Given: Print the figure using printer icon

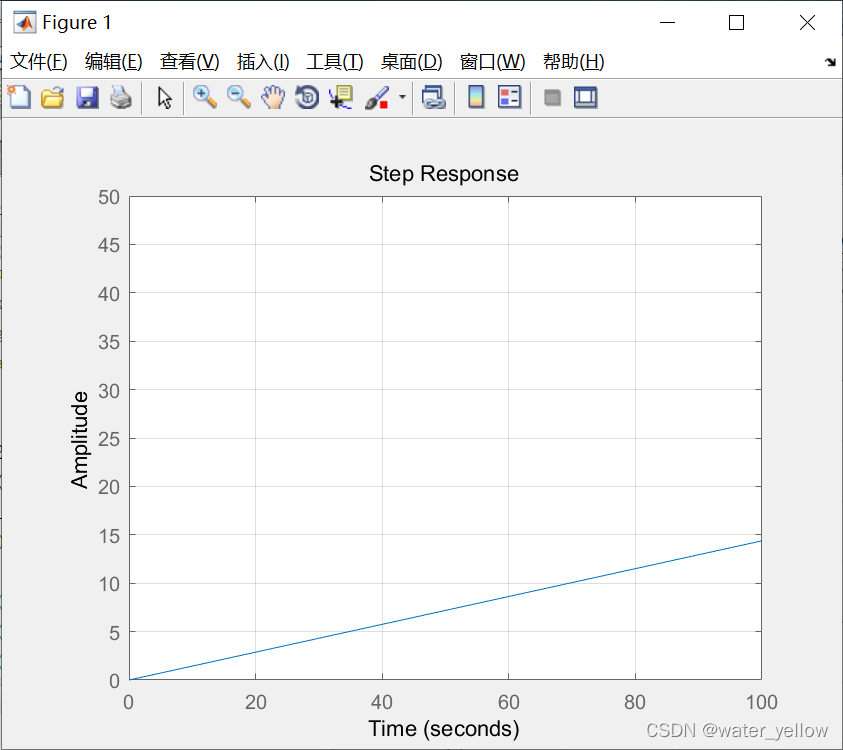Looking at the screenshot, I should point(121,98).
